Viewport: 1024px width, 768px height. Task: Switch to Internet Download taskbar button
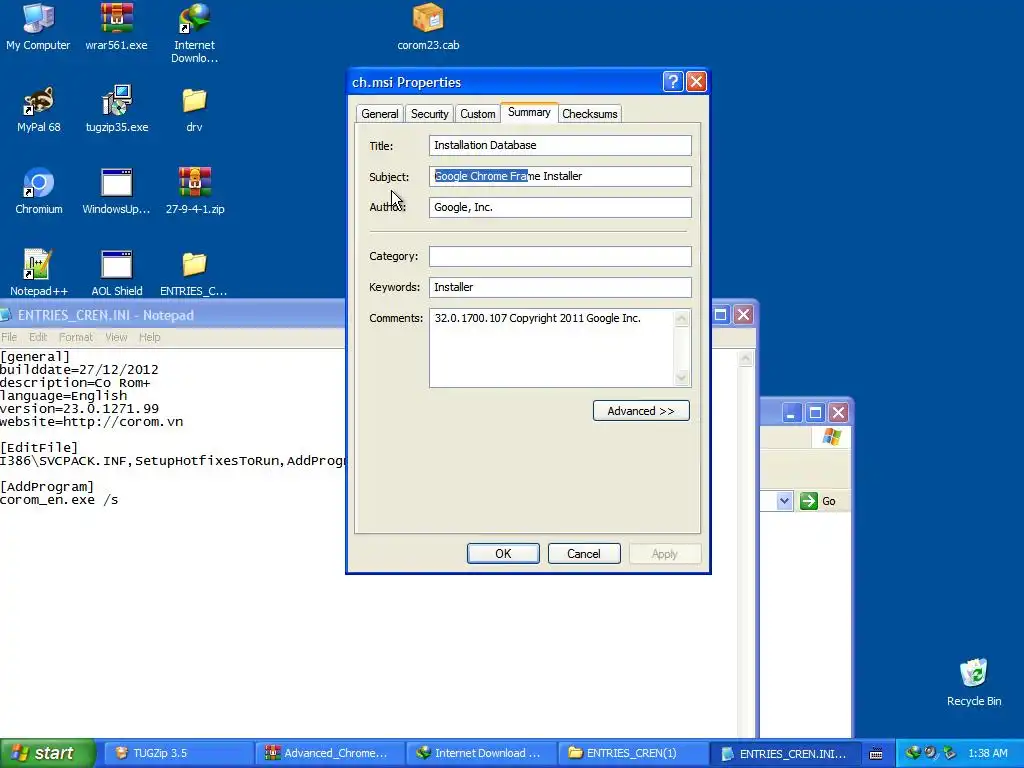coord(481,753)
